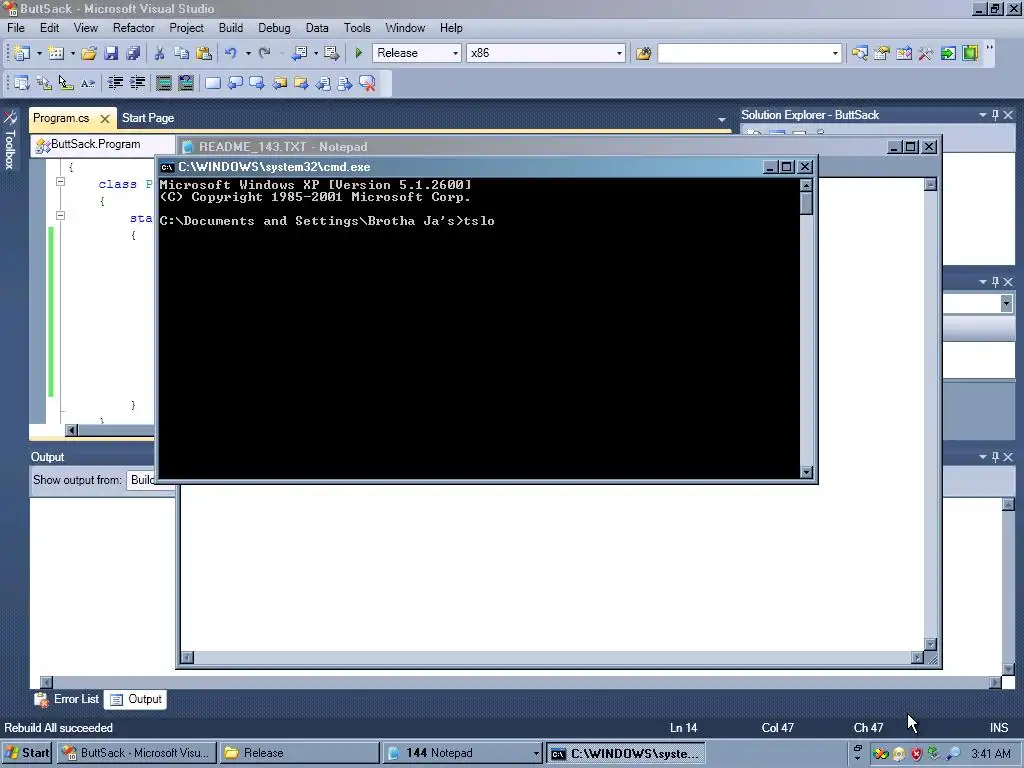Image resolution: width=1024 pixels, height=768 pixels.
Task: Open Solution Explorer window position menu arrow
Action: pos(983,115)
